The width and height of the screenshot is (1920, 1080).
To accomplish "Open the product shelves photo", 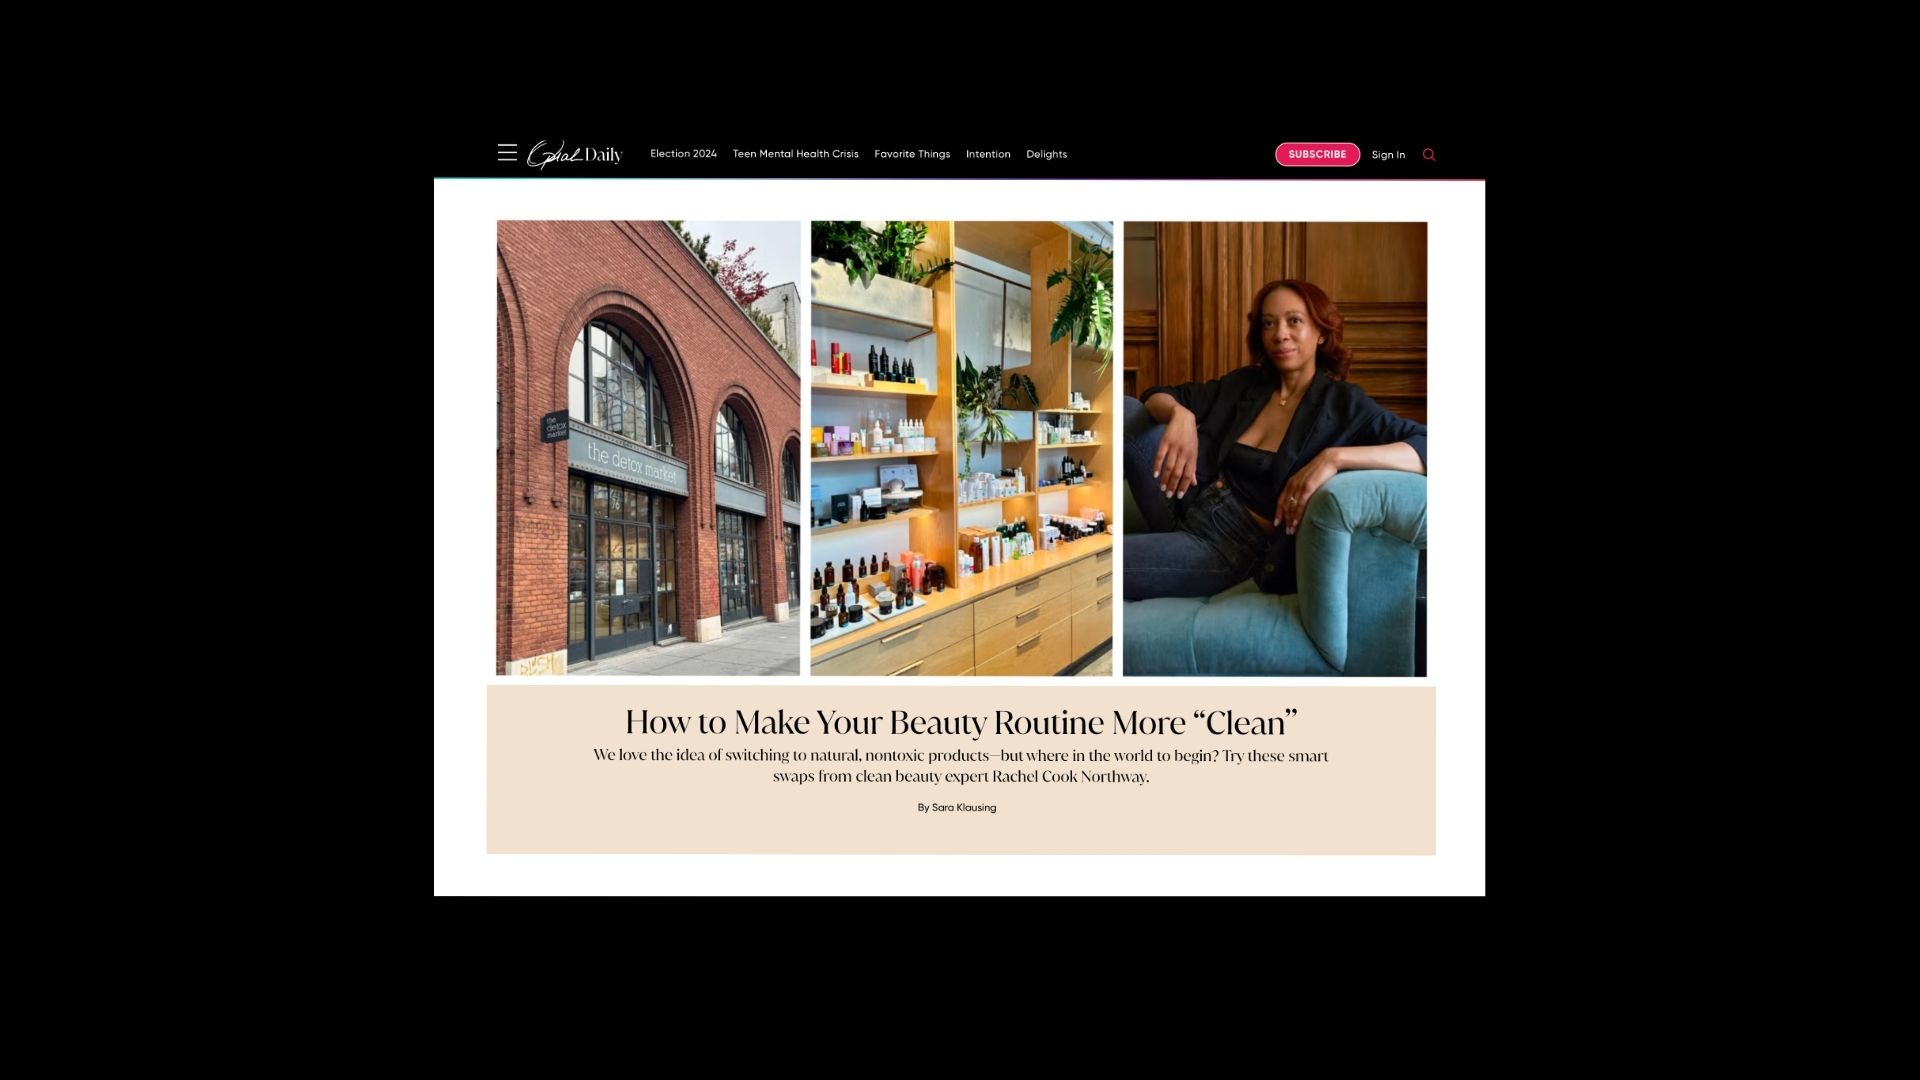I will click(961, 448).
